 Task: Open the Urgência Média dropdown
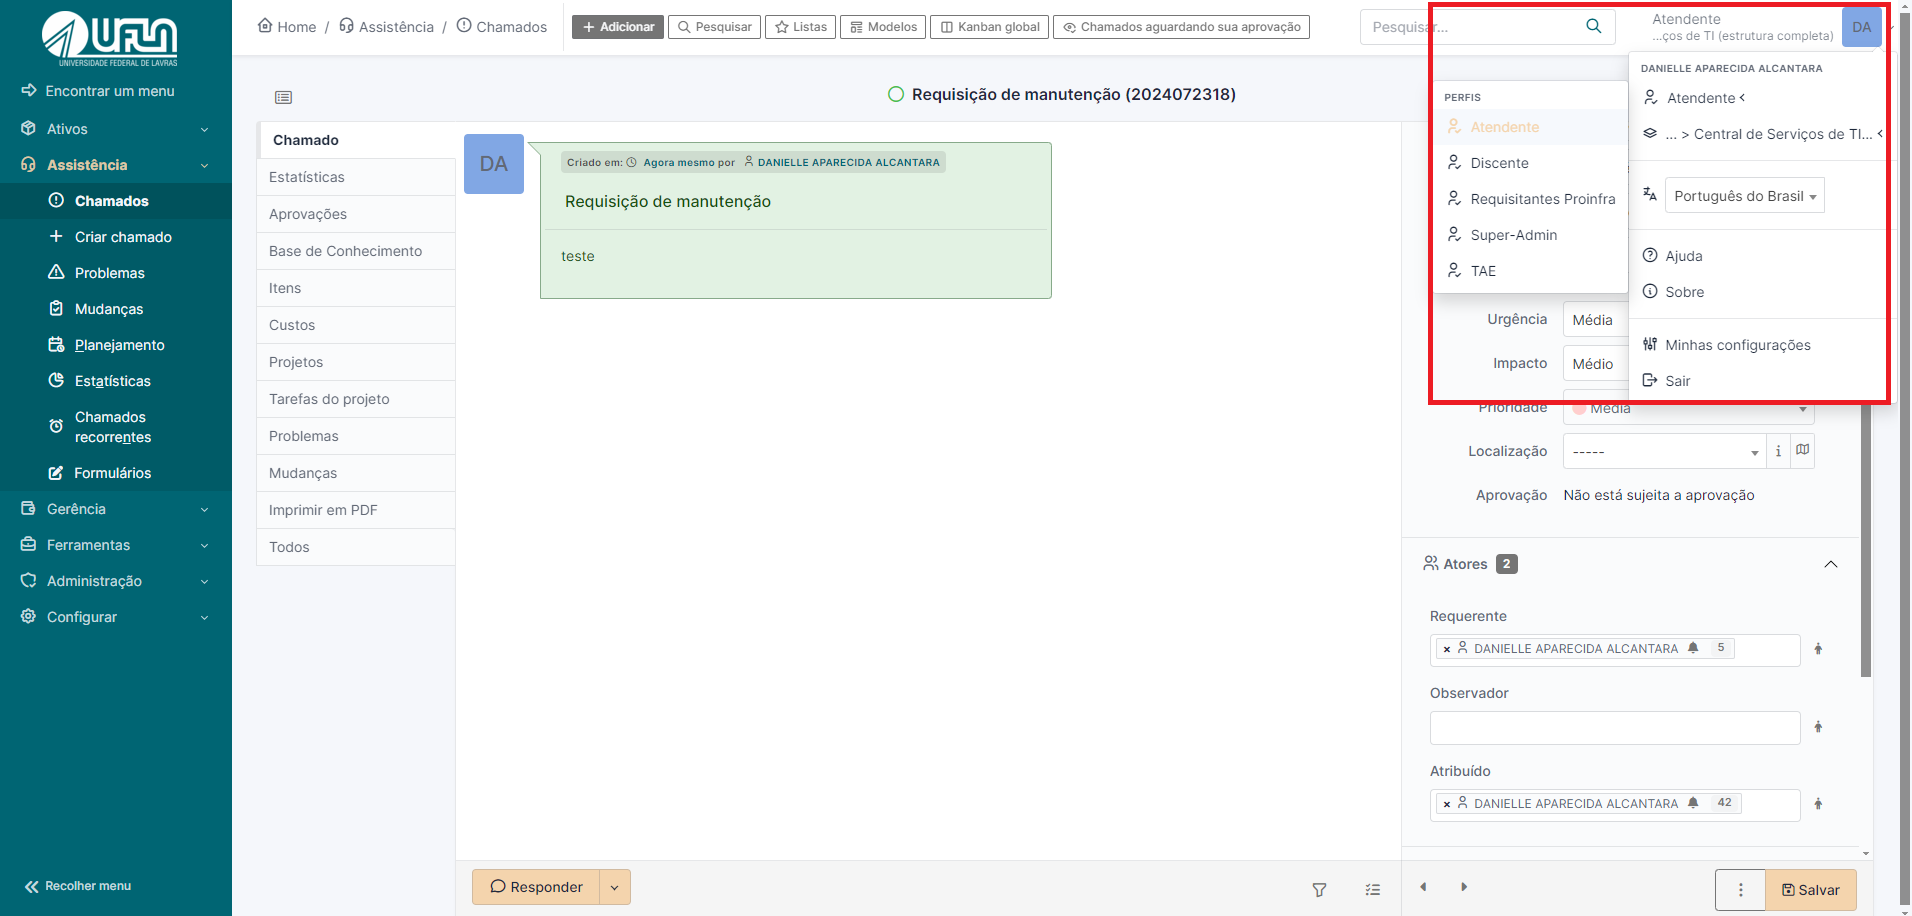[x=1596, y=320]
